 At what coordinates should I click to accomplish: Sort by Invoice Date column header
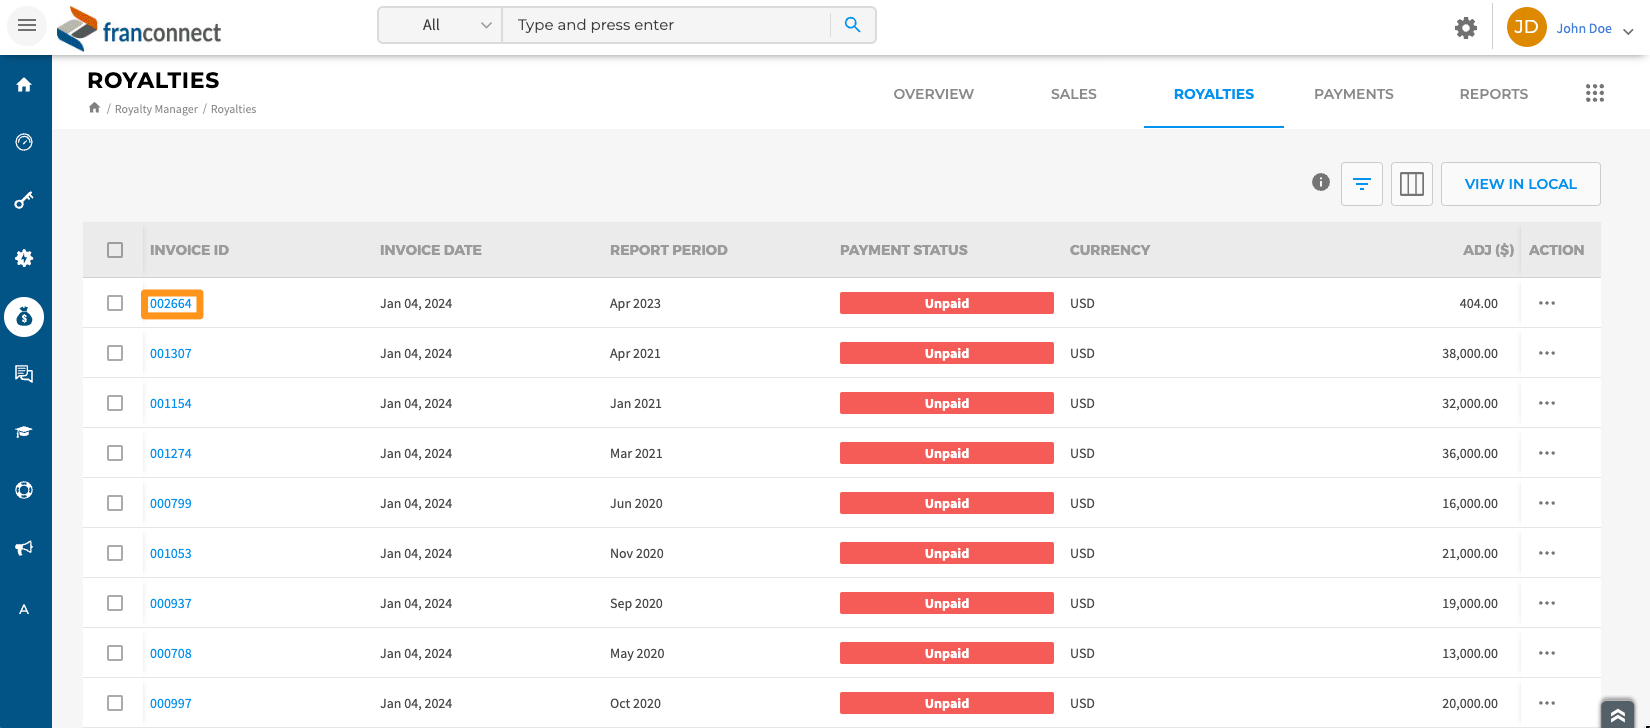pos(430,250)
